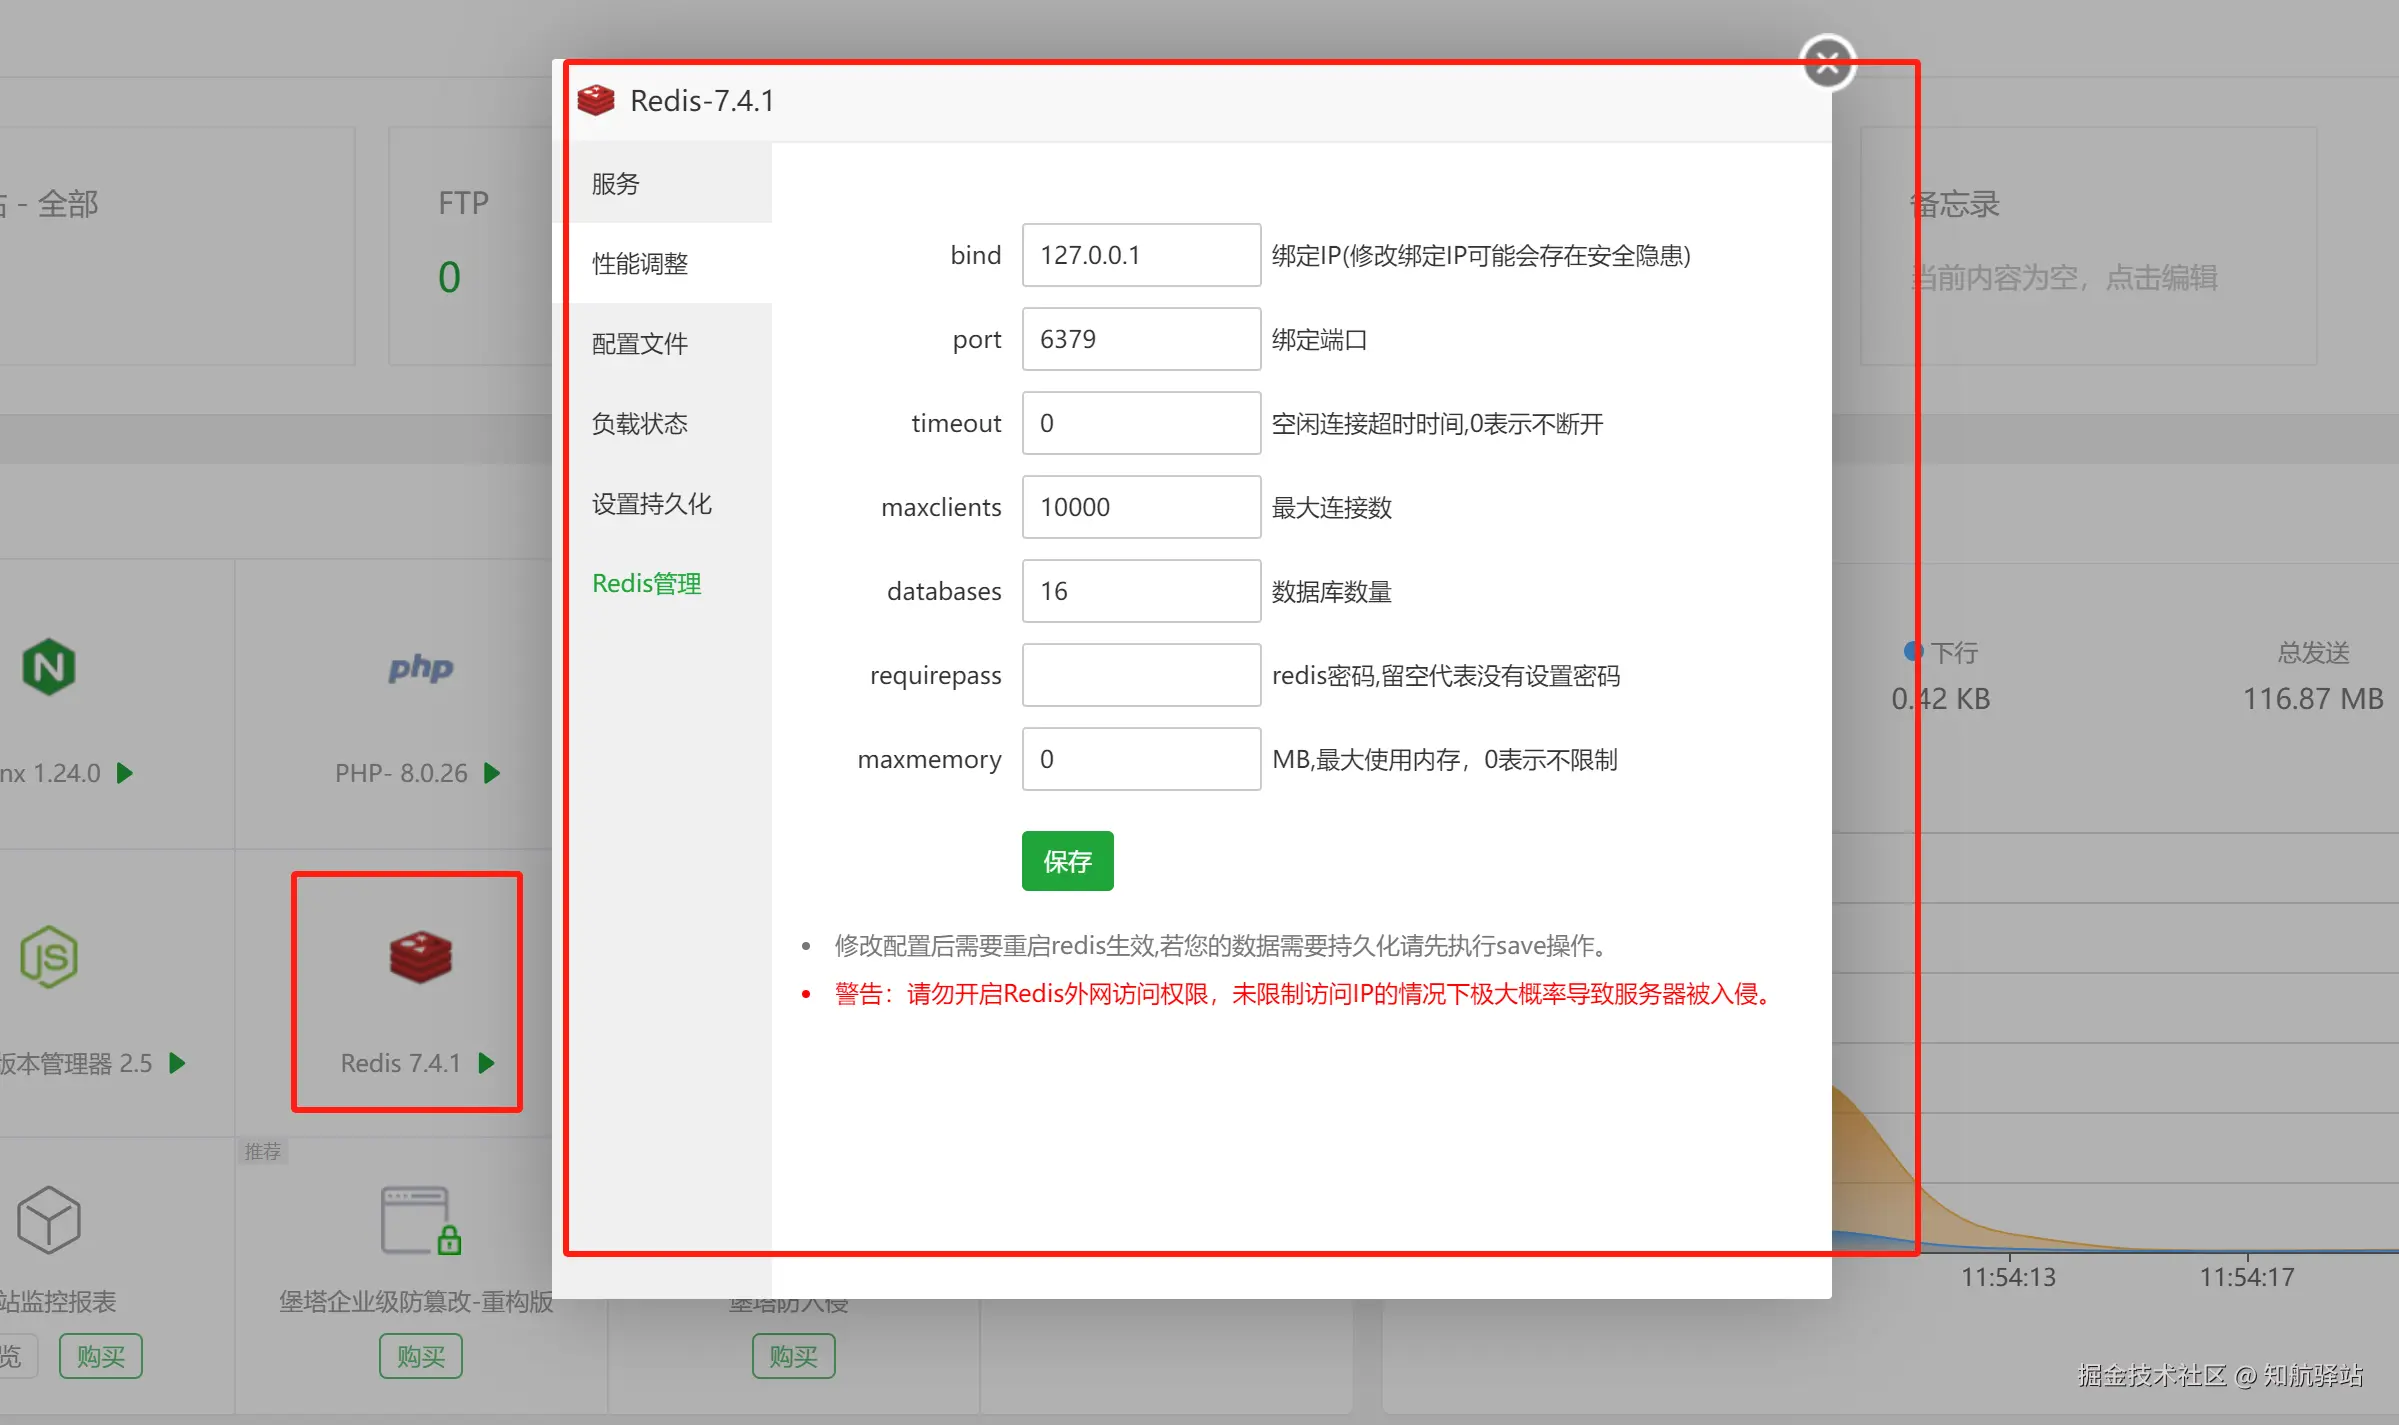Click the 11:54:17 chart time label
The width and height of the screenshot is (2399, 1425).
tap(2247, 1277)
